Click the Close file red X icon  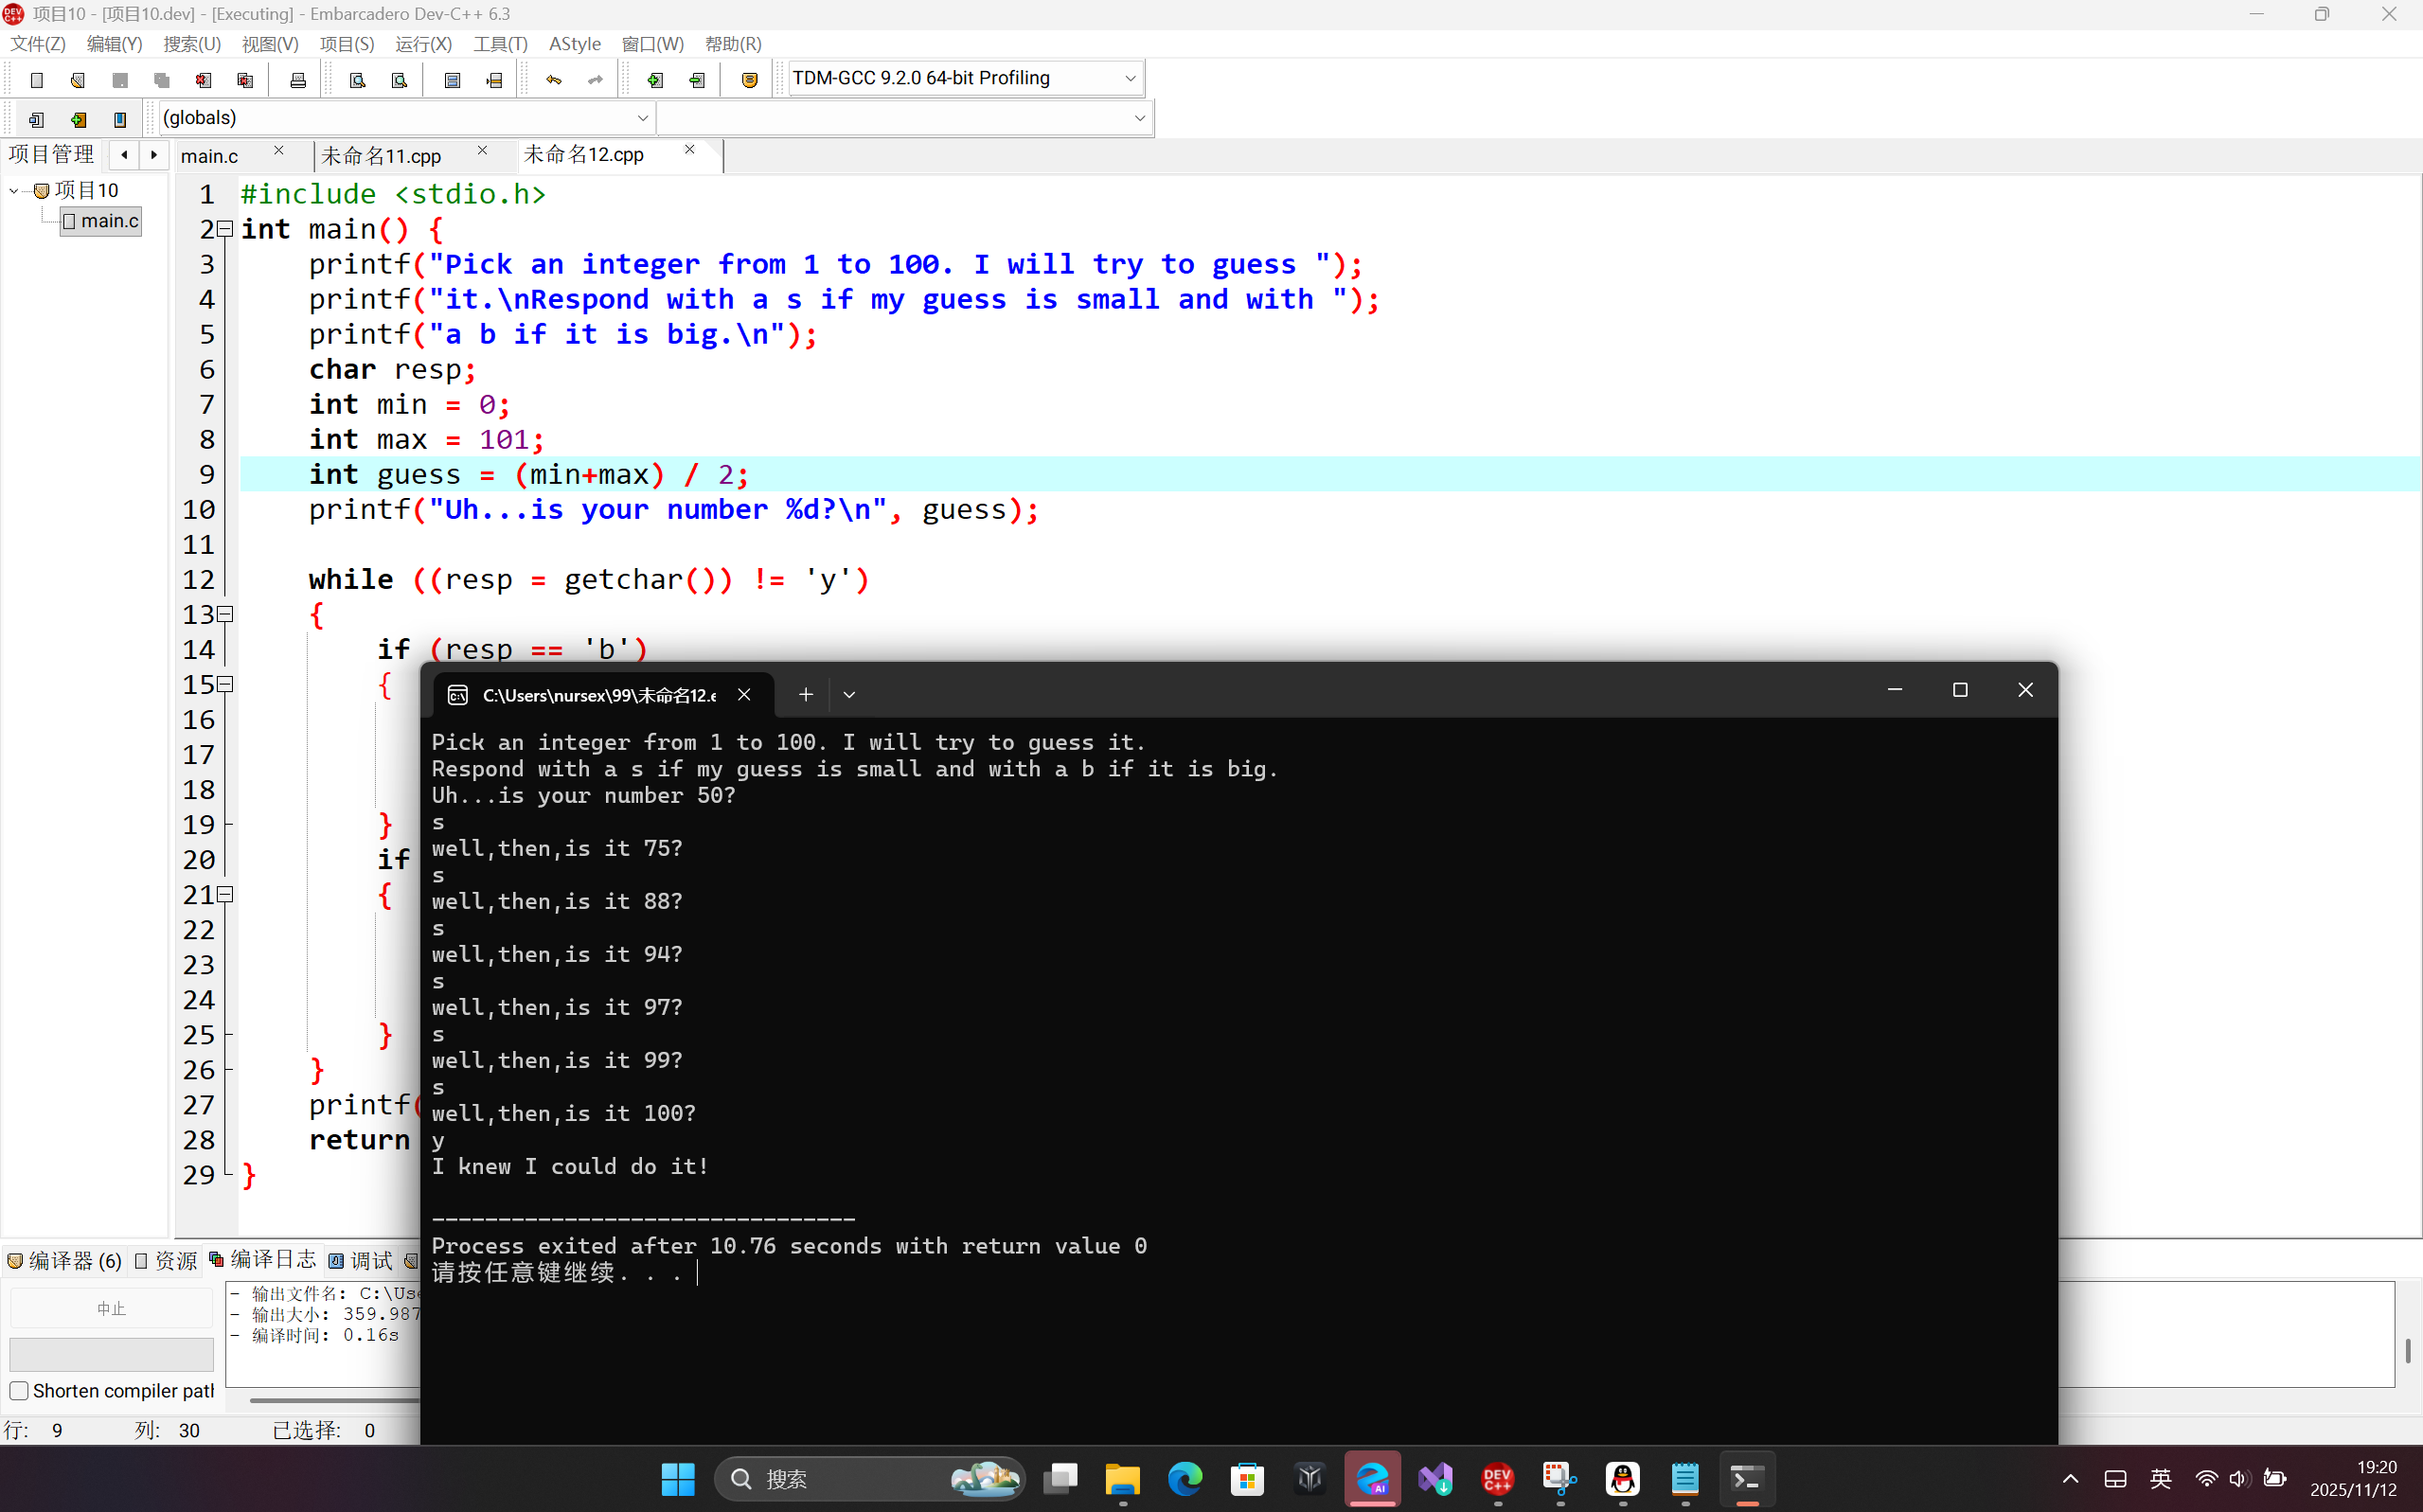tap(203, 80)
